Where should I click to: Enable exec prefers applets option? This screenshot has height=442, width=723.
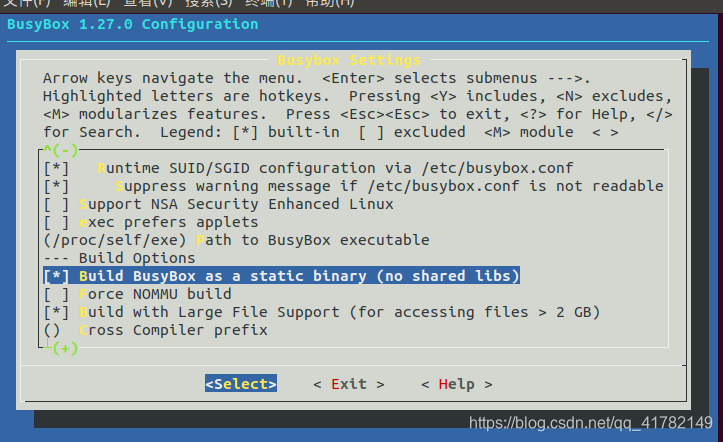pos(56,222)
